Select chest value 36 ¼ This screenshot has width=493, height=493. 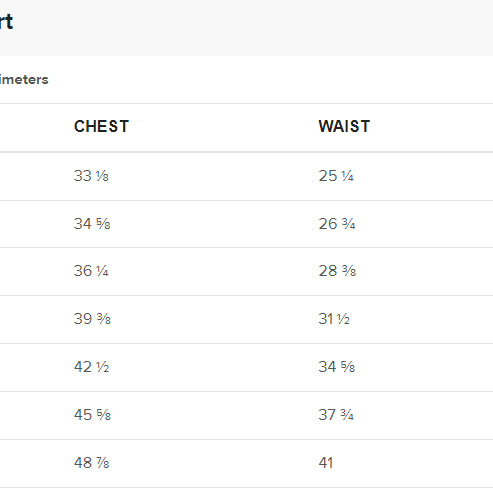coord(91,271)
